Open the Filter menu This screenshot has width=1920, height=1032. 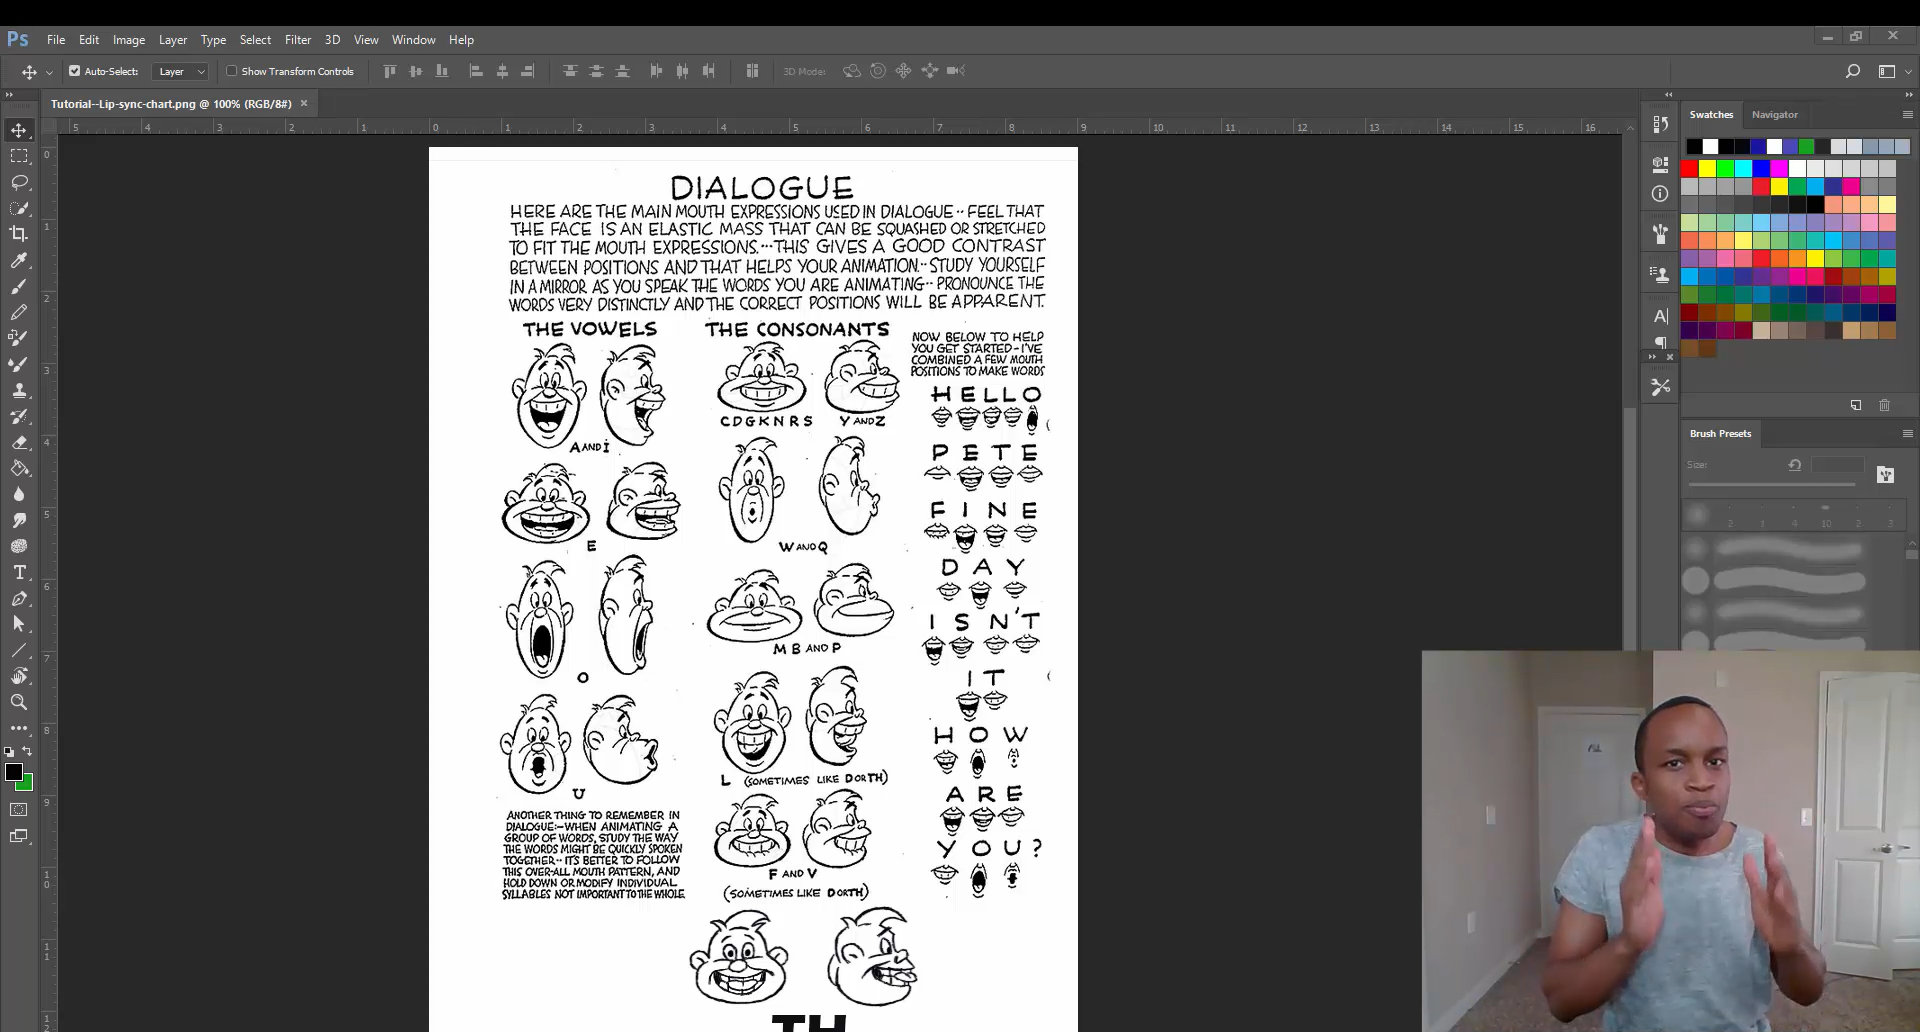[298, 40]
